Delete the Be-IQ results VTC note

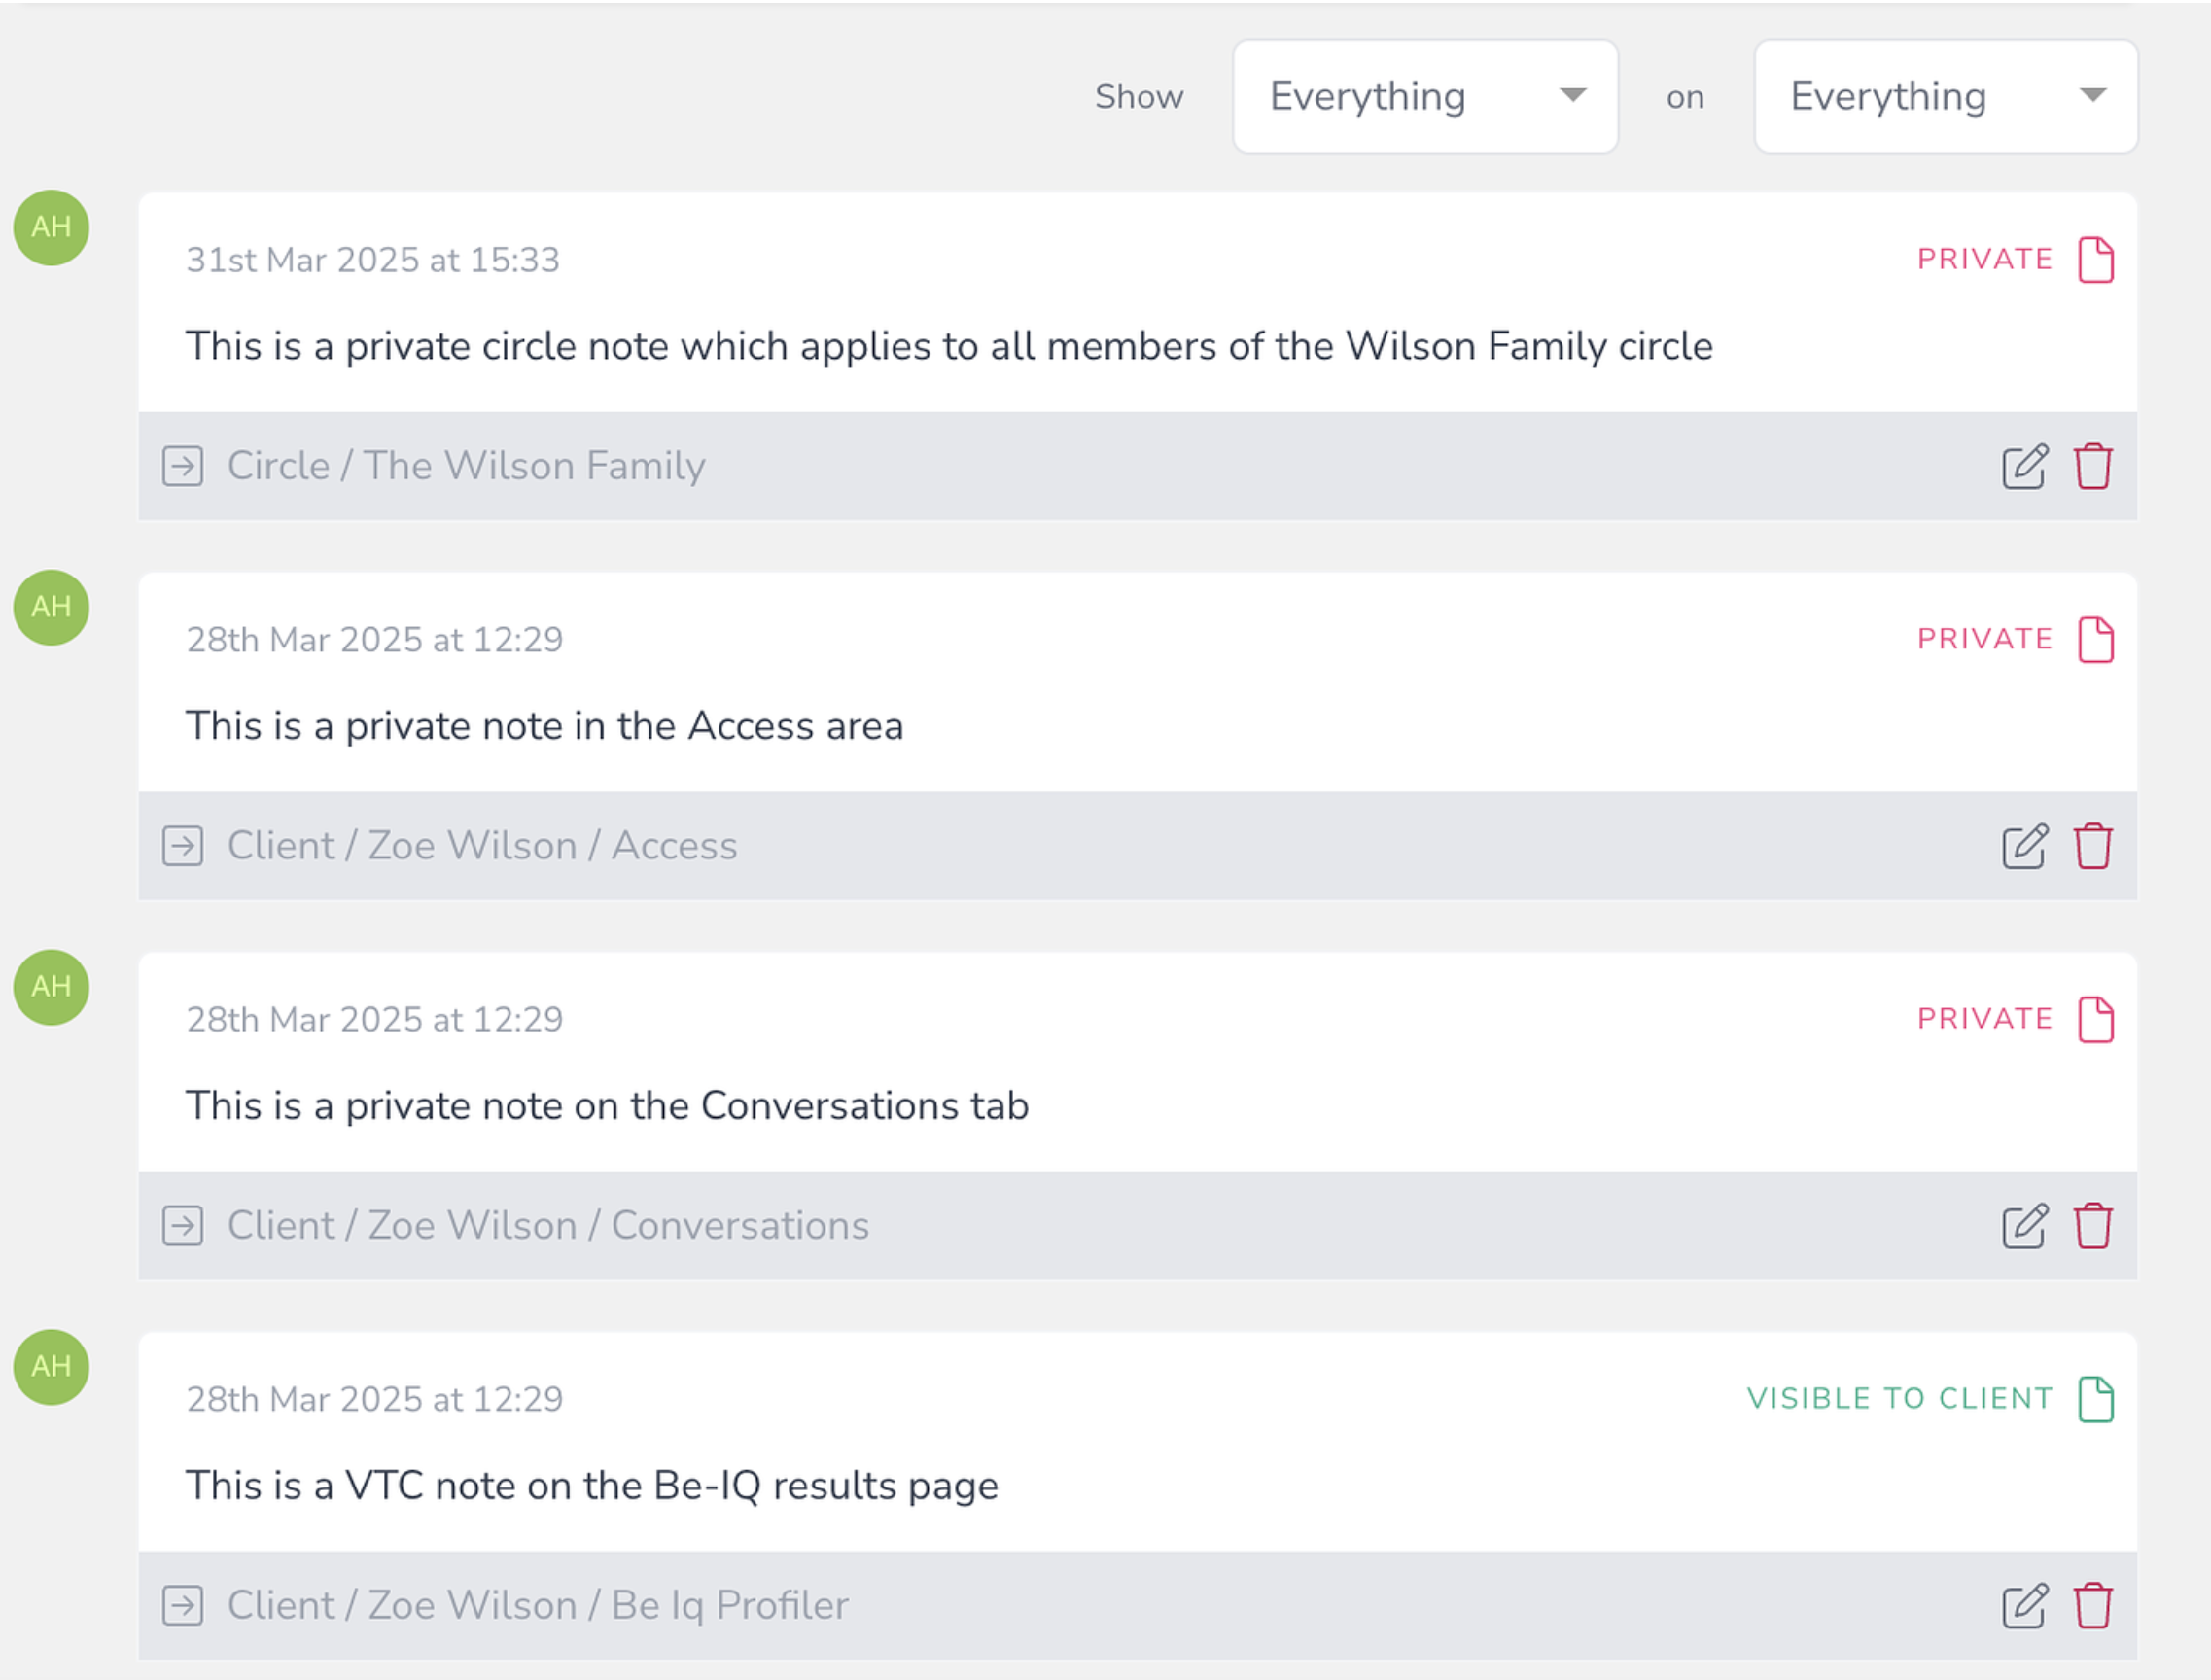point(2093,1606)
